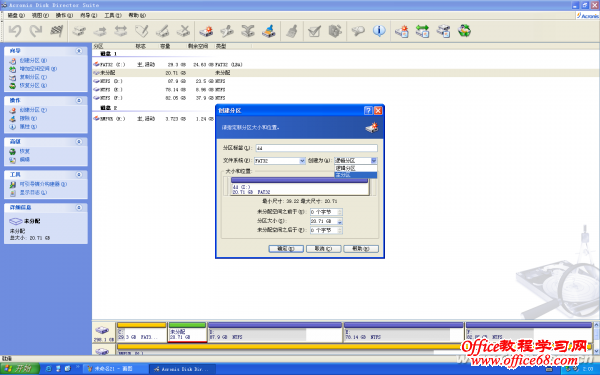The image size is (600, 375).
Task: Collapse the 工具 sidebar panel
Action: pos(79,175)
